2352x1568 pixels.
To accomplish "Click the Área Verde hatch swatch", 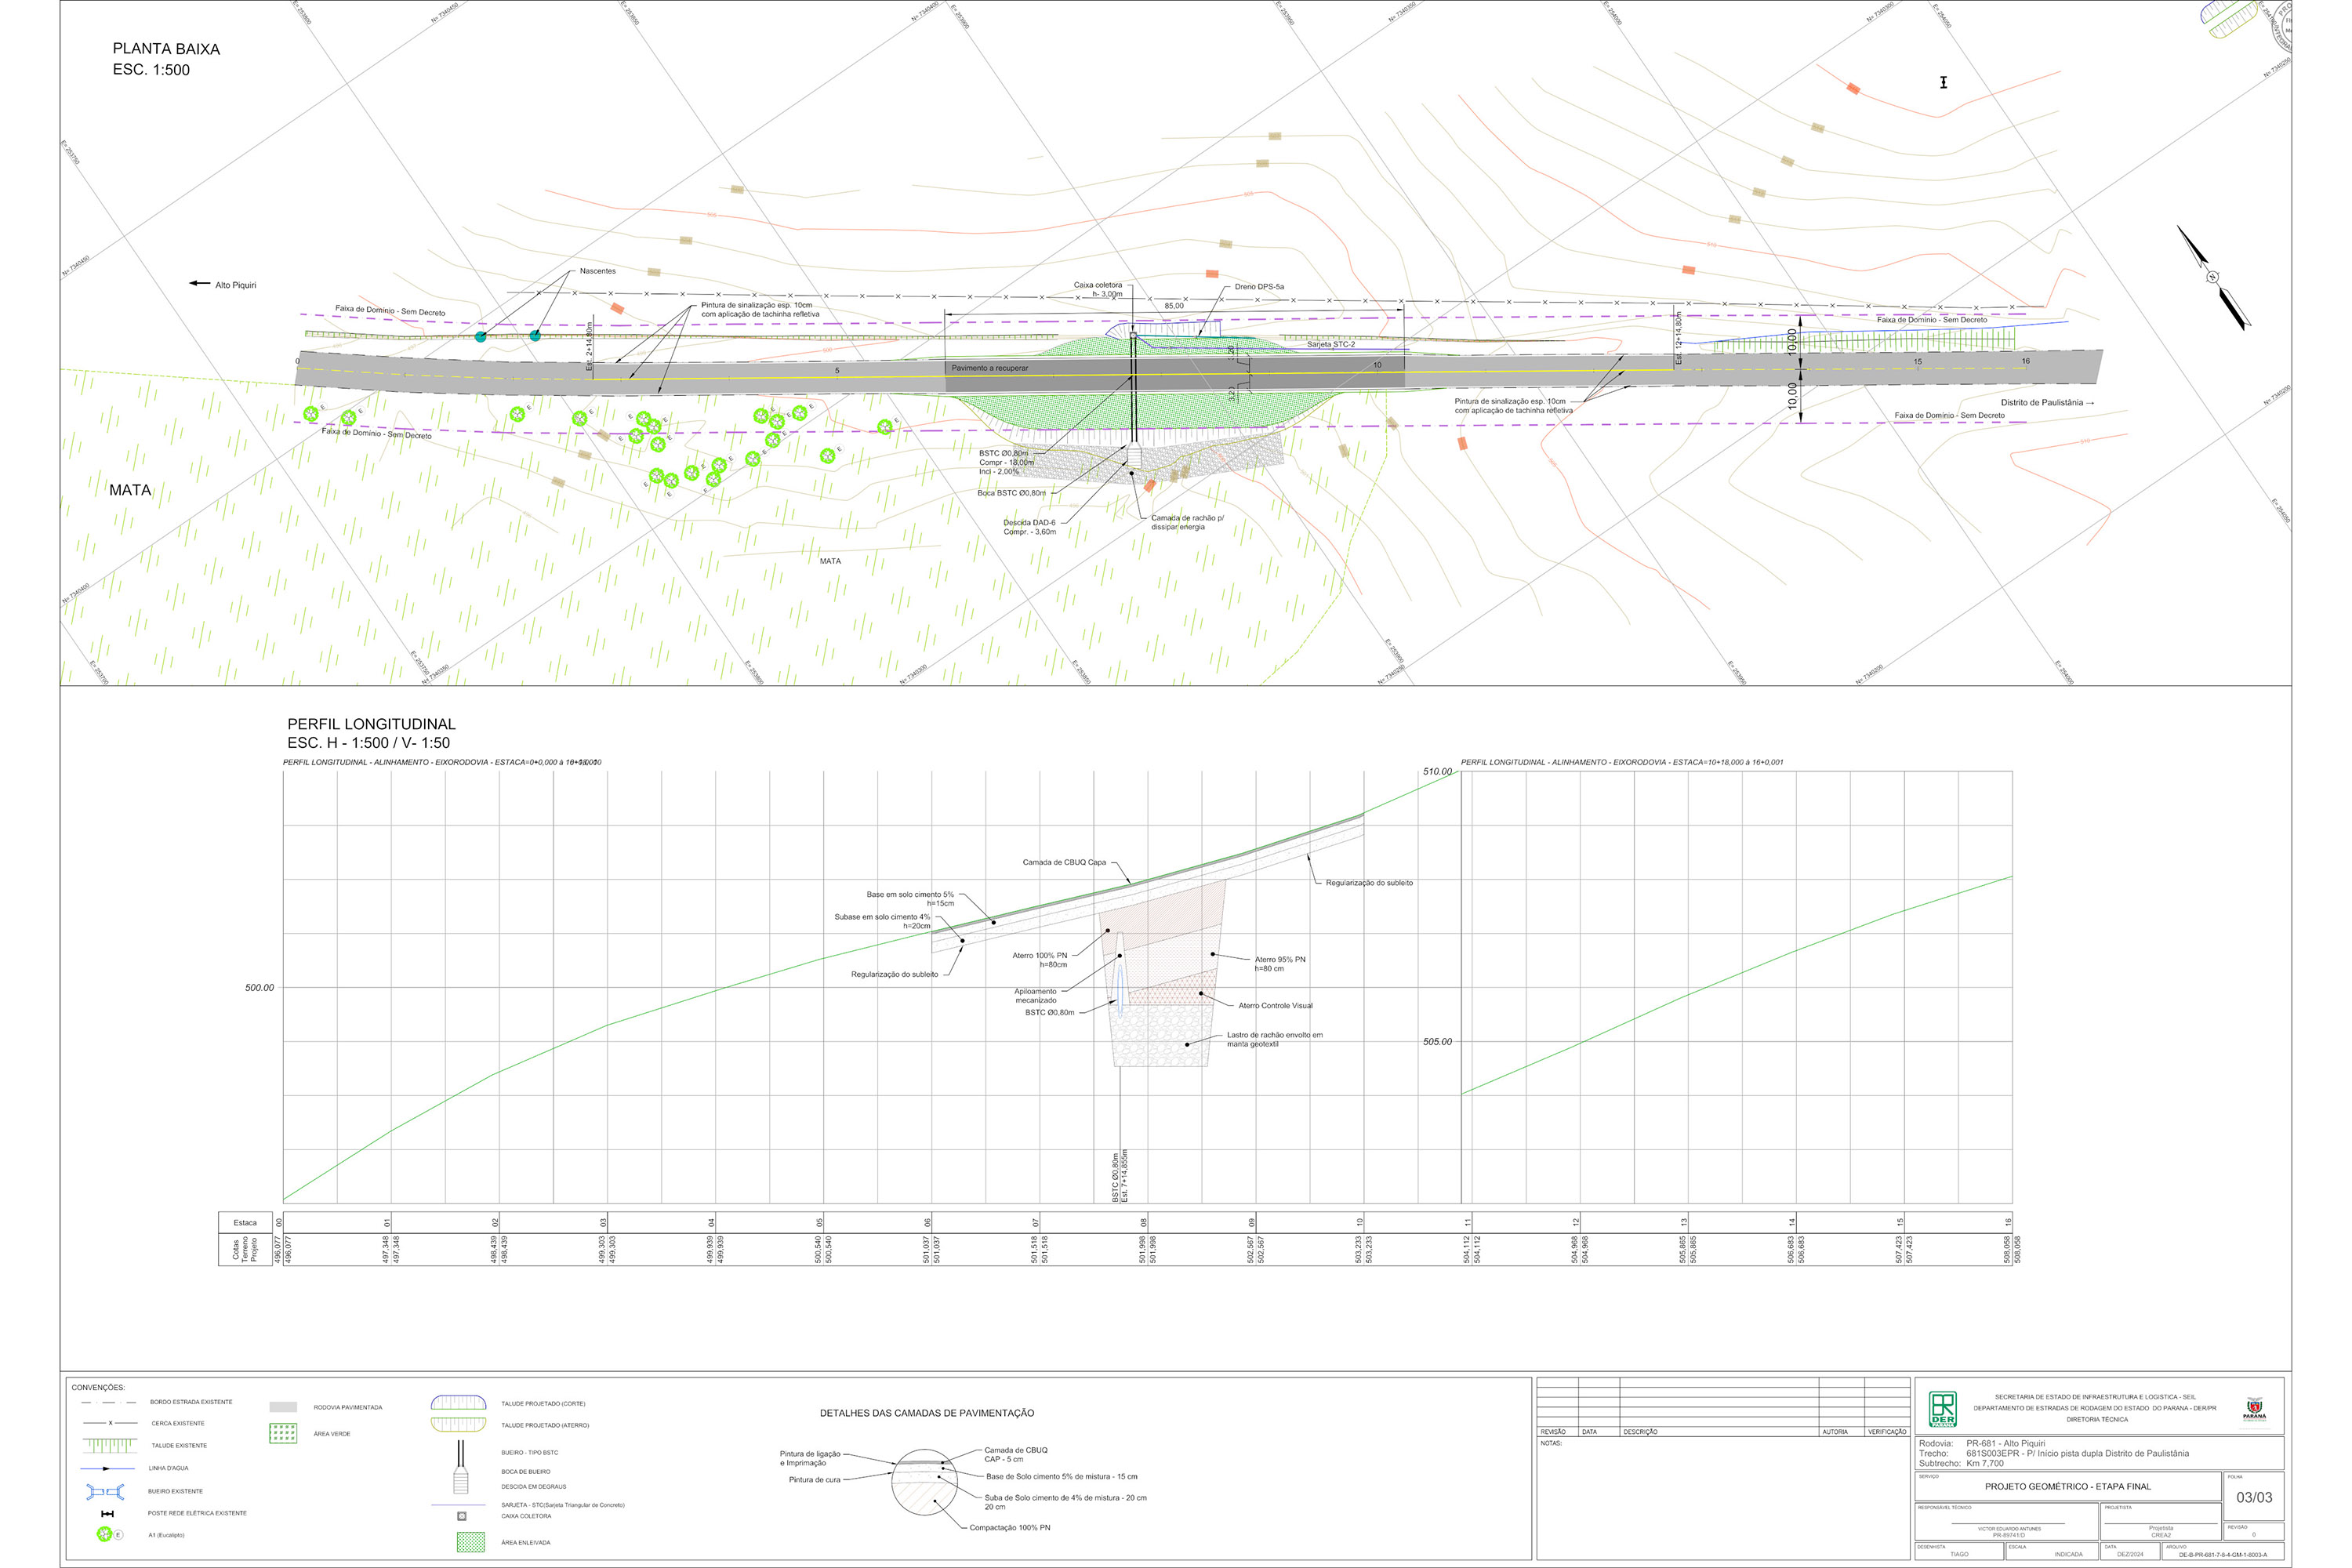I will (x=283, y=1433).
